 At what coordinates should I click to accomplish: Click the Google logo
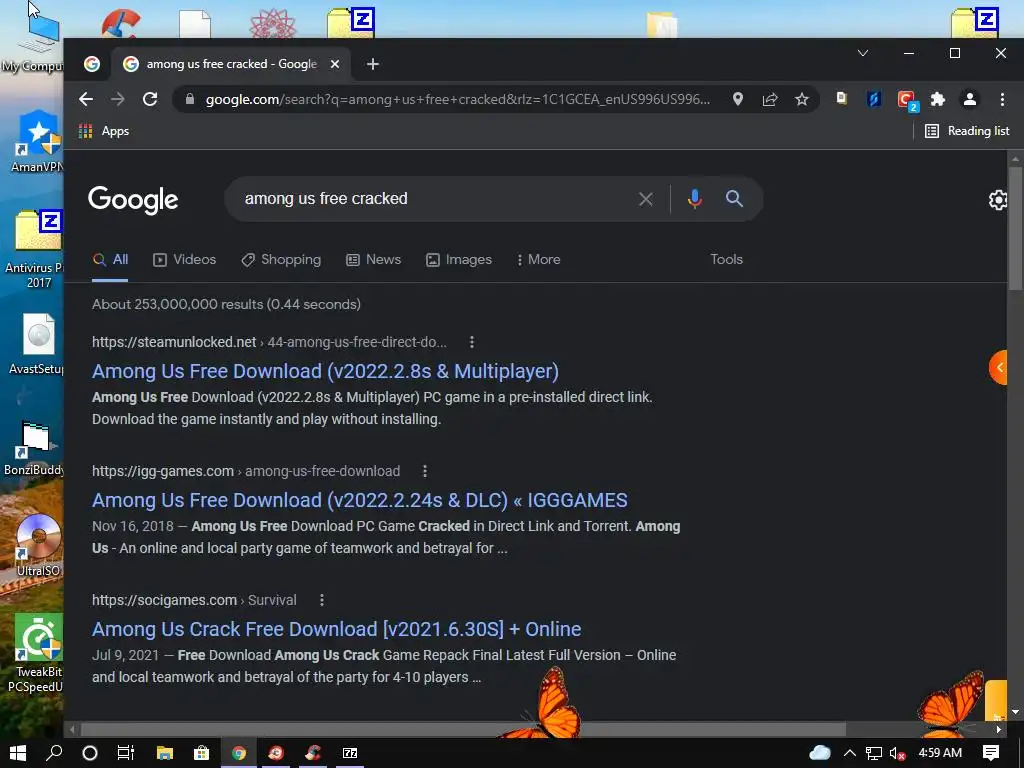click(133, 199)
